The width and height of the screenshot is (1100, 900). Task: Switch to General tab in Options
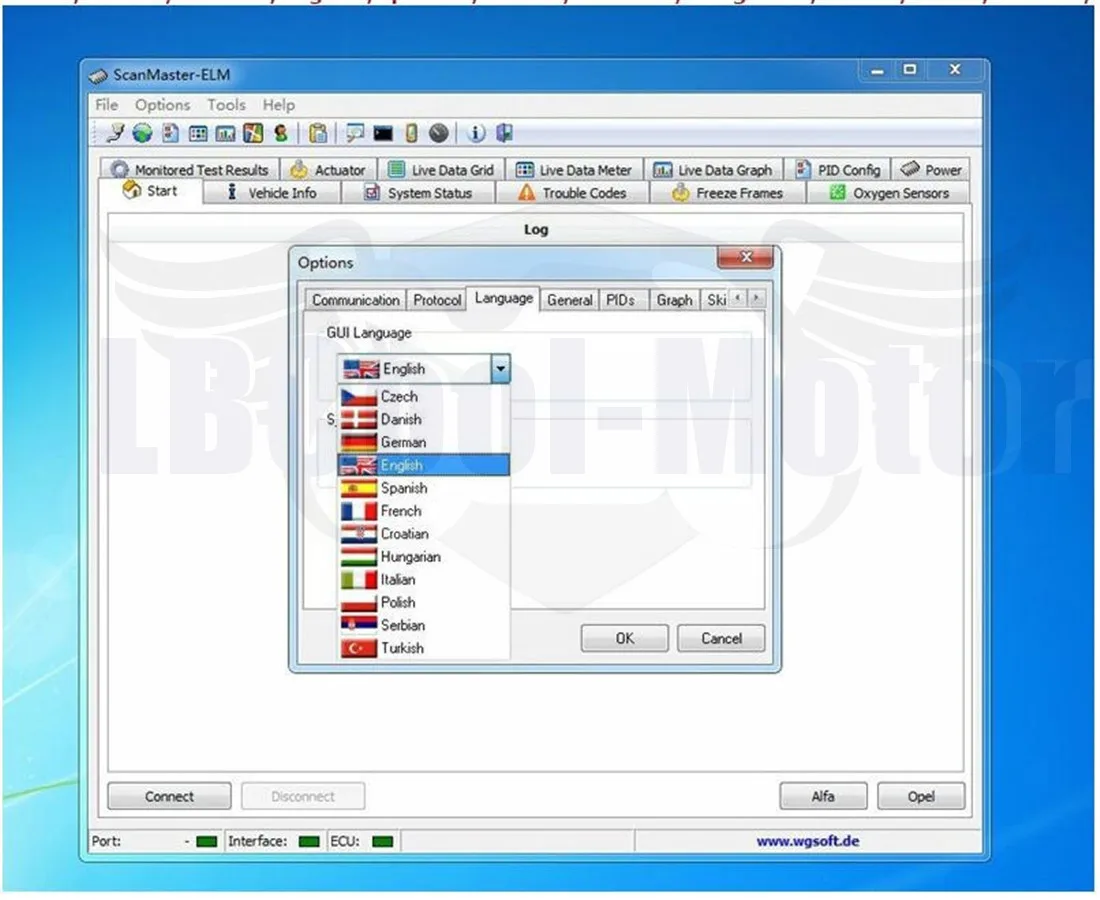[570, 300]
